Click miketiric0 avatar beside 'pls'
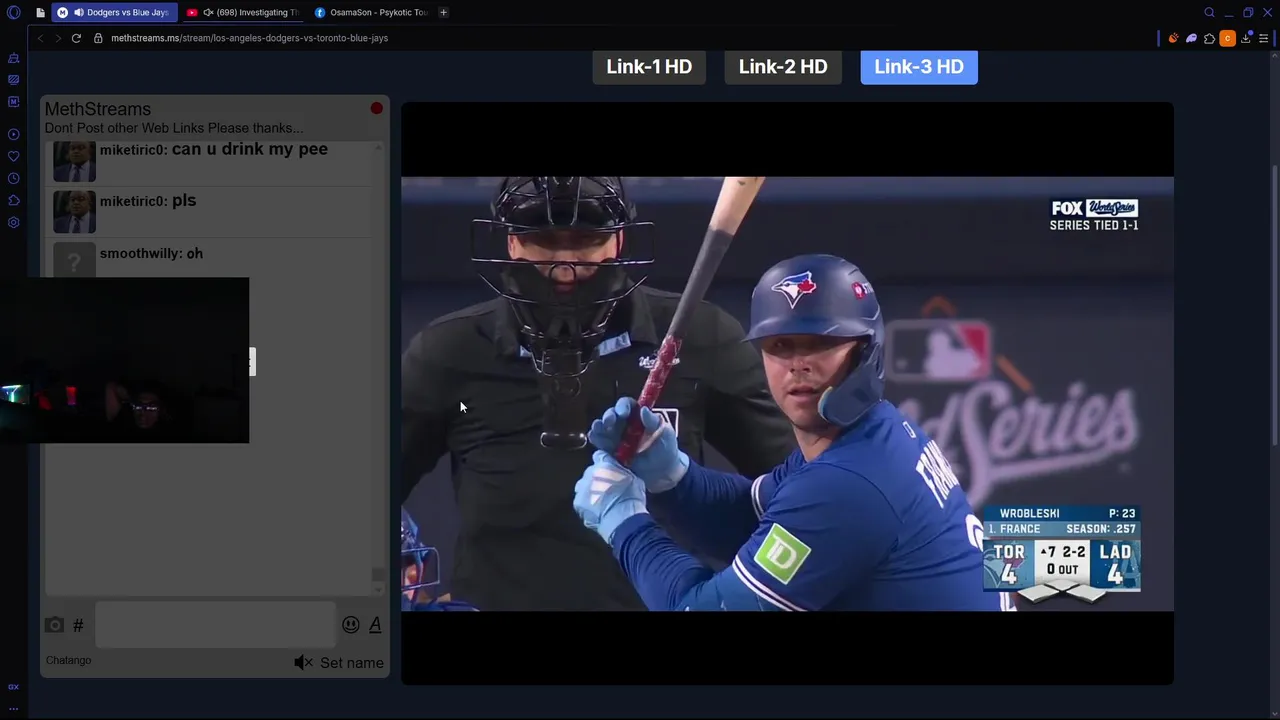This screenshot has width=1280, height=720. [74, 212]
